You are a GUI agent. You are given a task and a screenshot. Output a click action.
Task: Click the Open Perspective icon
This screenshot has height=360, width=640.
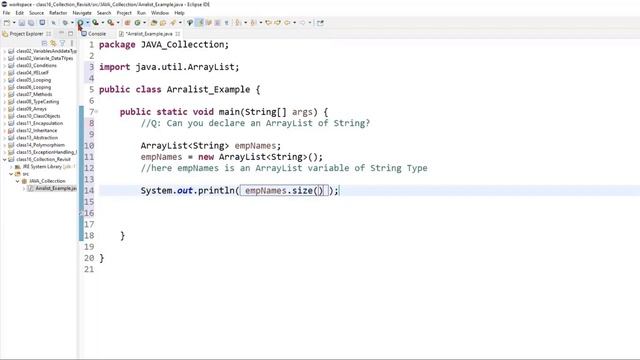pyautogui.click(x=320, y=23)
